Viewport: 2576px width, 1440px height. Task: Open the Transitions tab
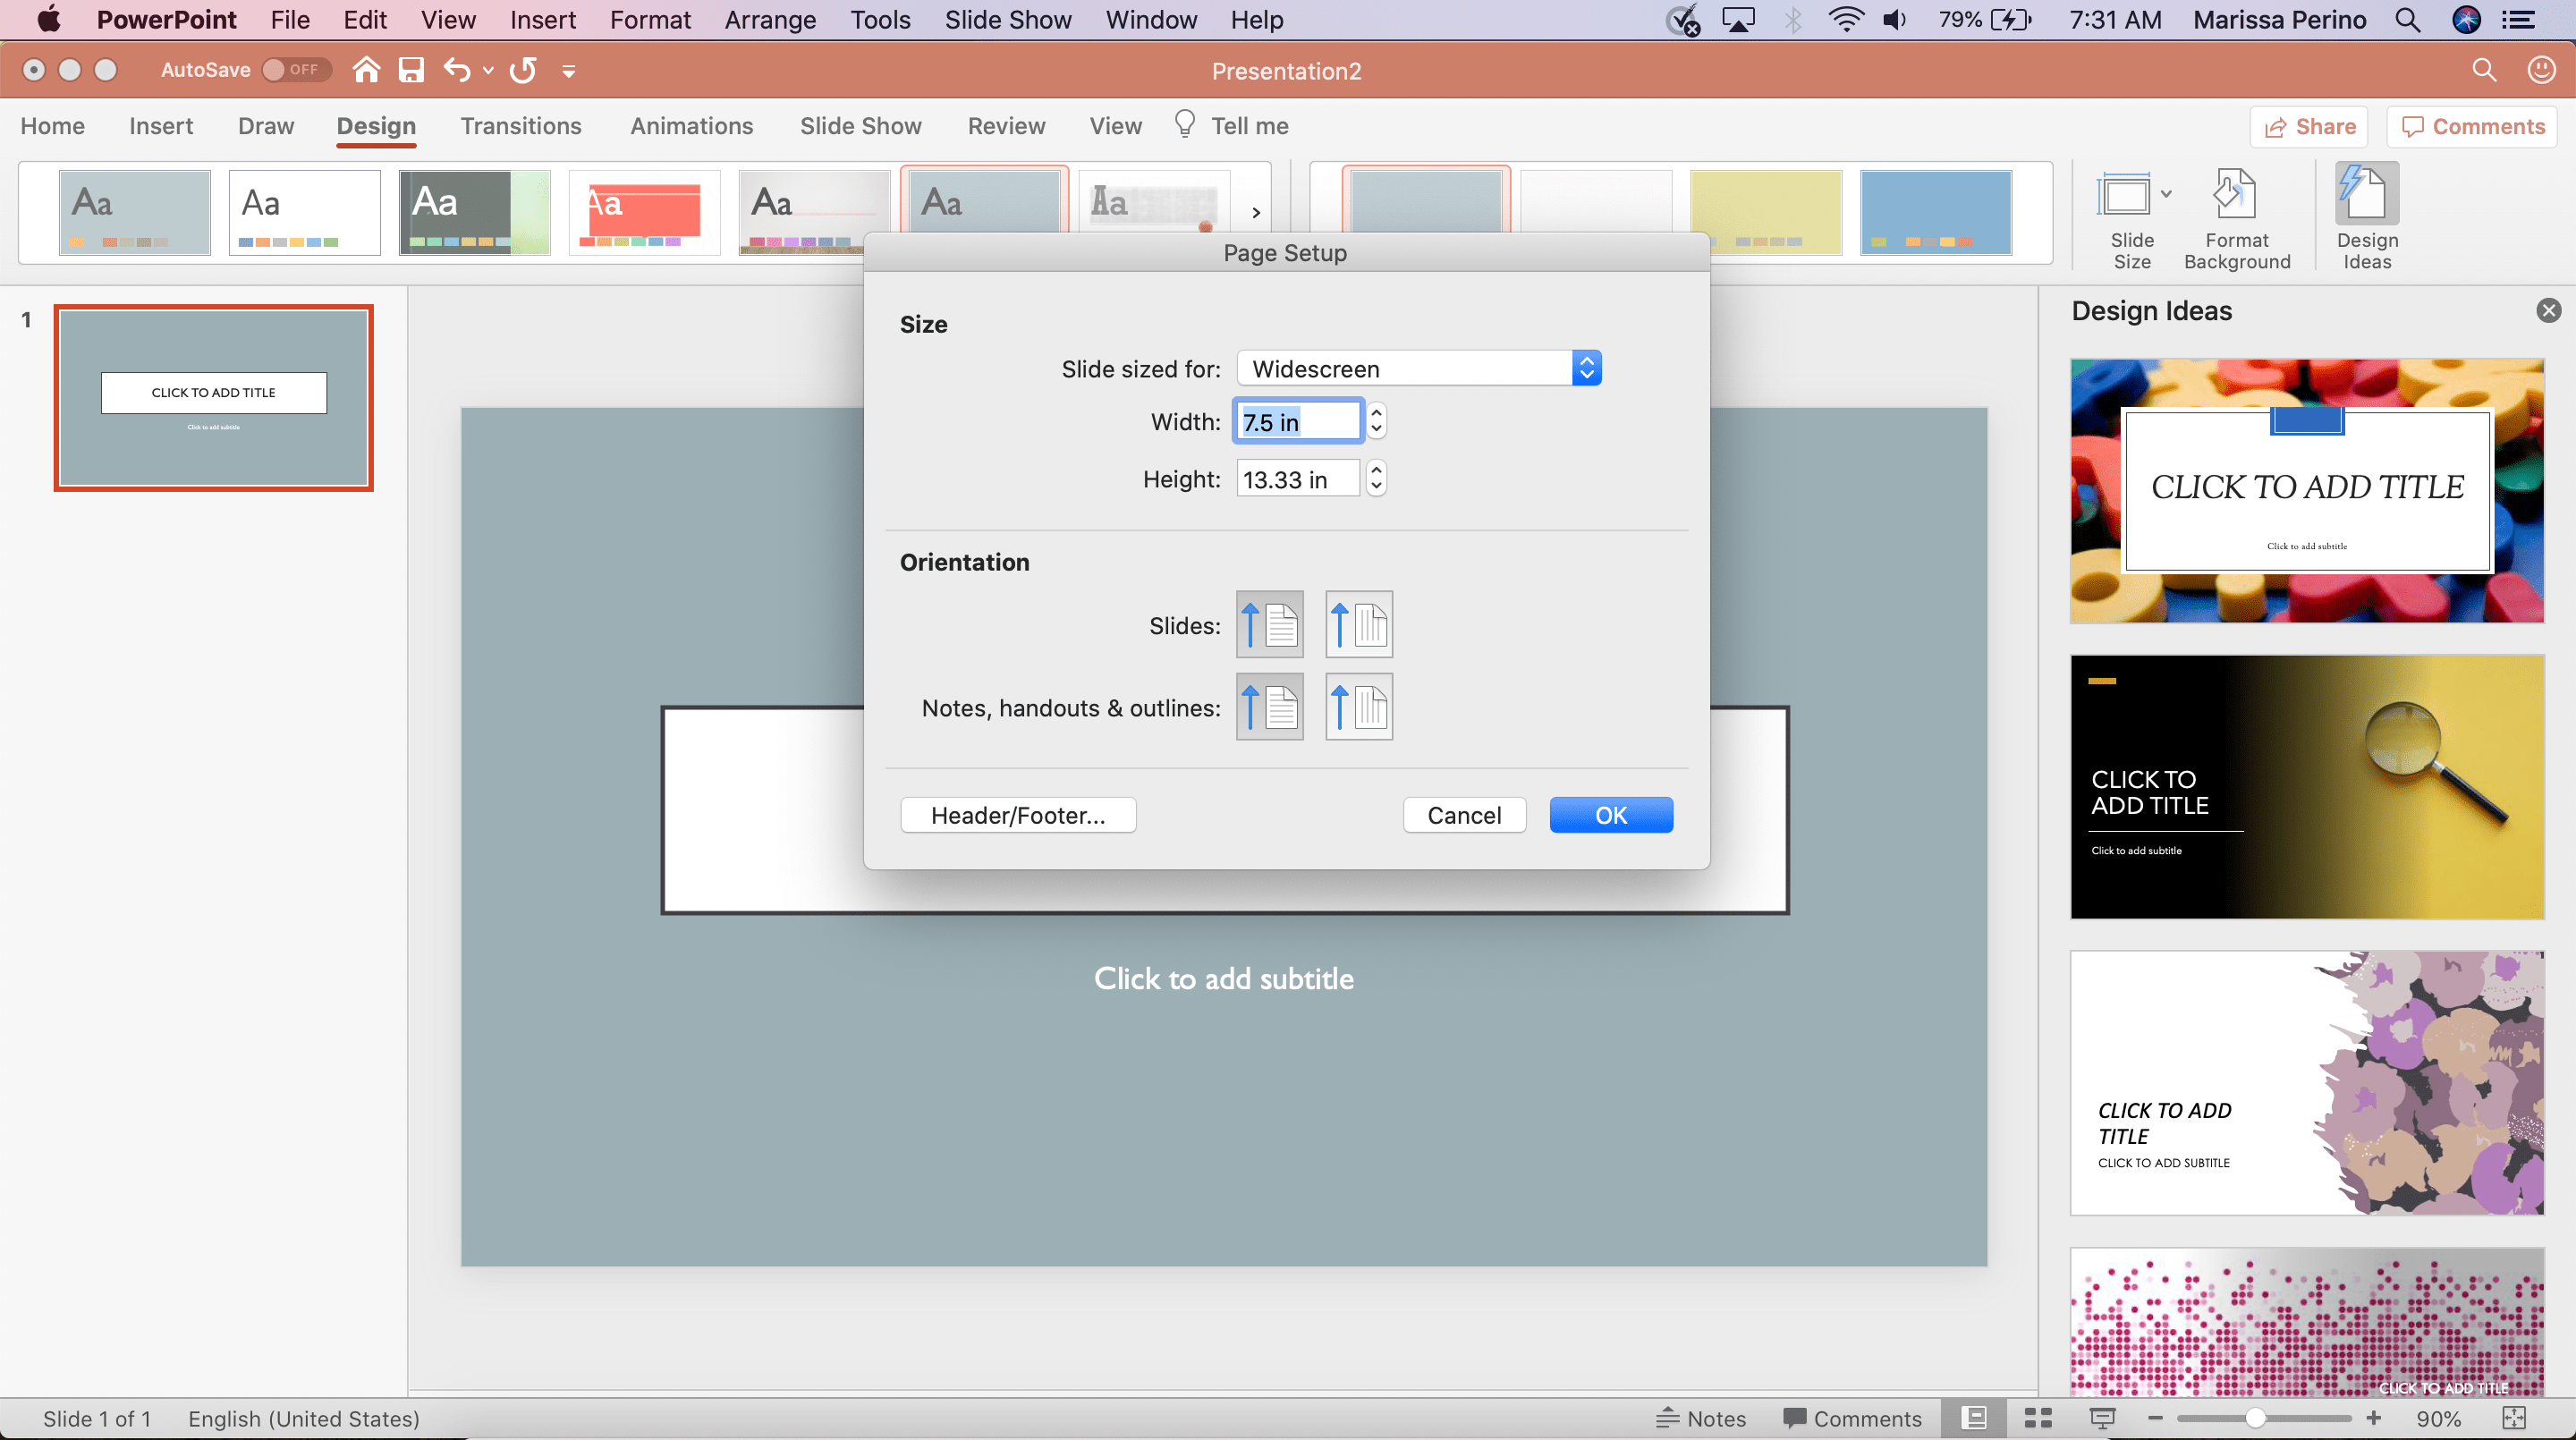point(521,125)
